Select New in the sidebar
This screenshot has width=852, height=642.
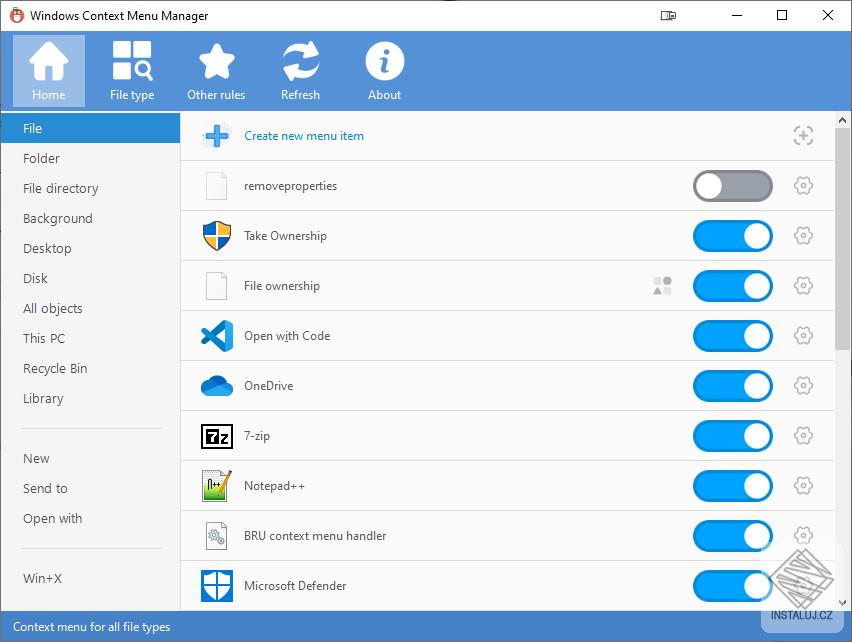tap(90, 458)
